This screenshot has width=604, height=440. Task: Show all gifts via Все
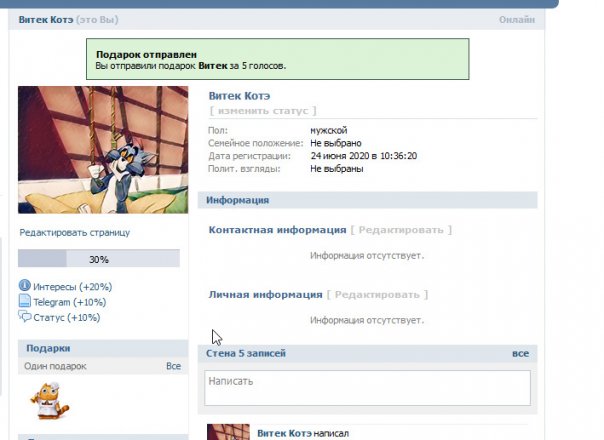coord(173,366)
